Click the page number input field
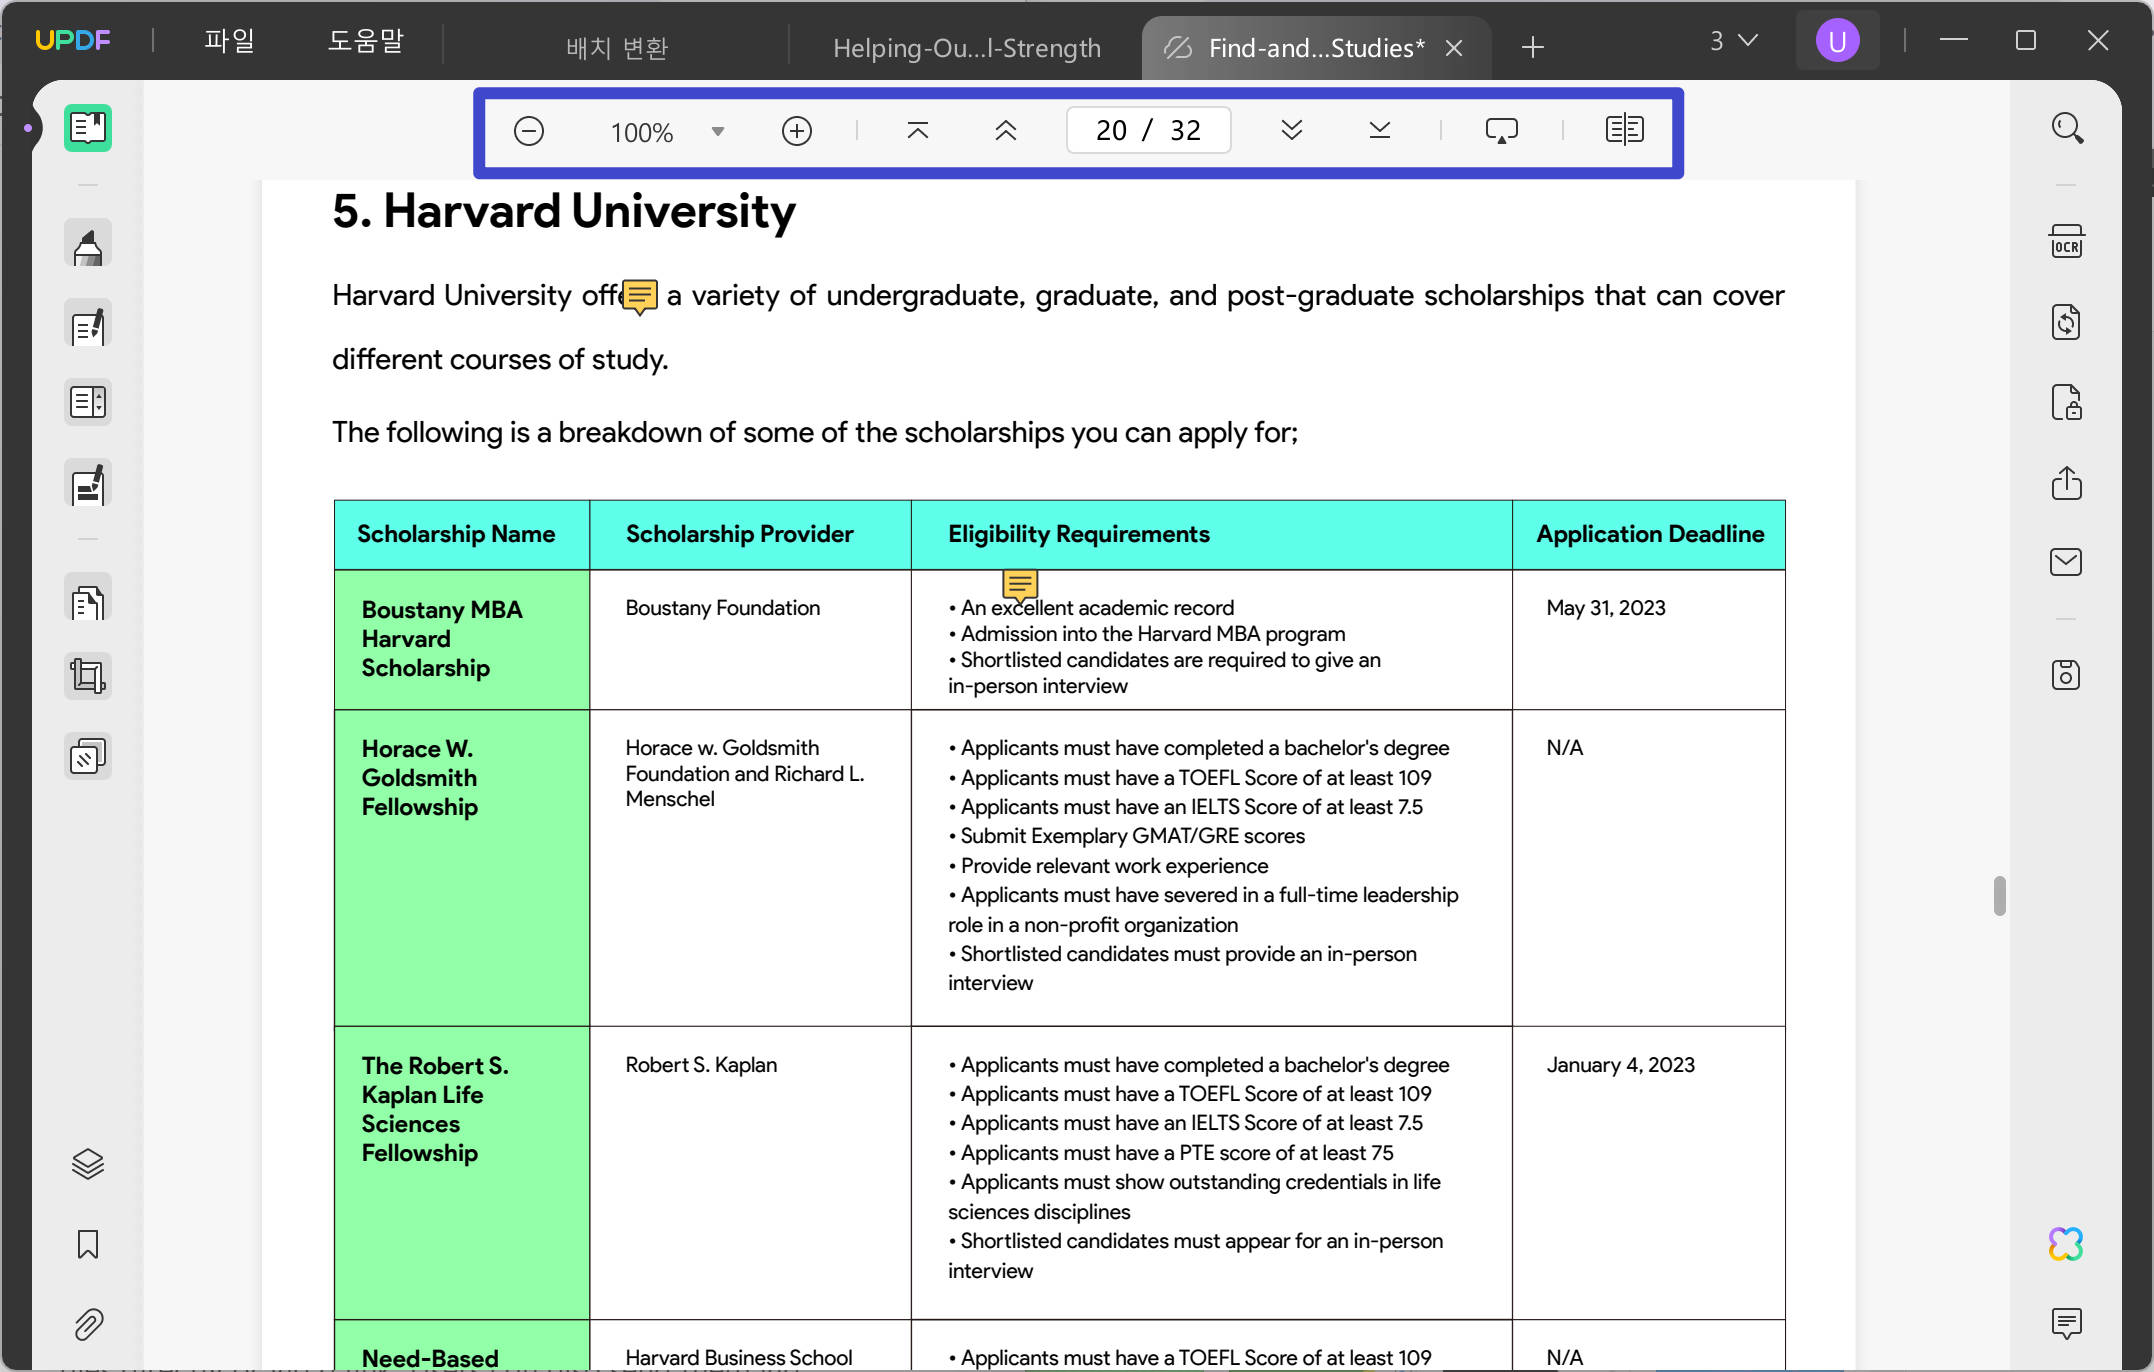 click(x=1149, y=131)
